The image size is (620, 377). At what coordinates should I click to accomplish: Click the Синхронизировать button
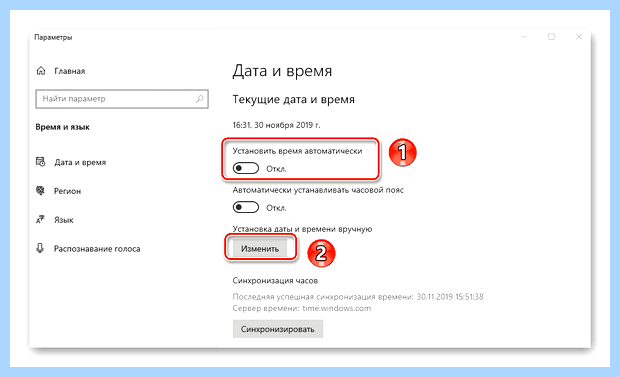278,329
